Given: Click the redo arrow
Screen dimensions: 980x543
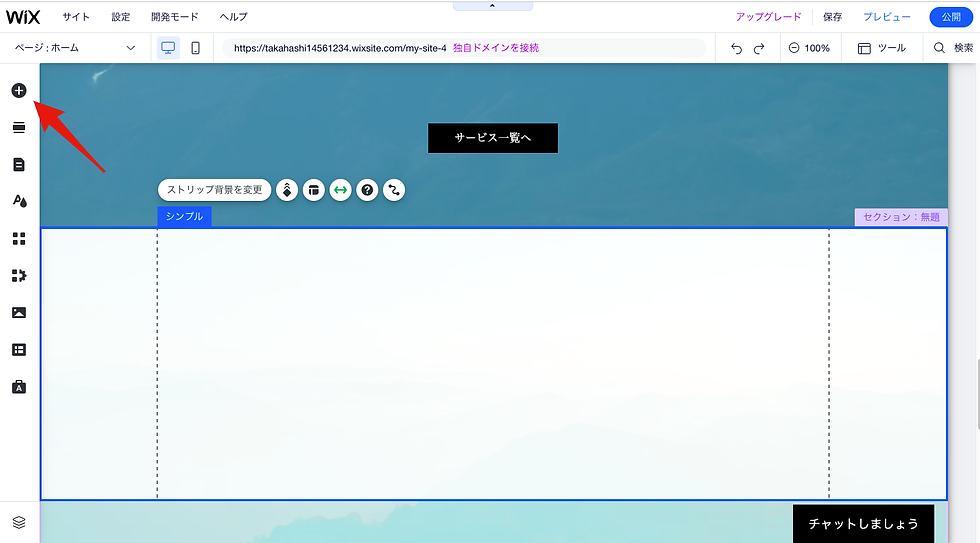Looking at the screenshot, I should tap(759, 48).
